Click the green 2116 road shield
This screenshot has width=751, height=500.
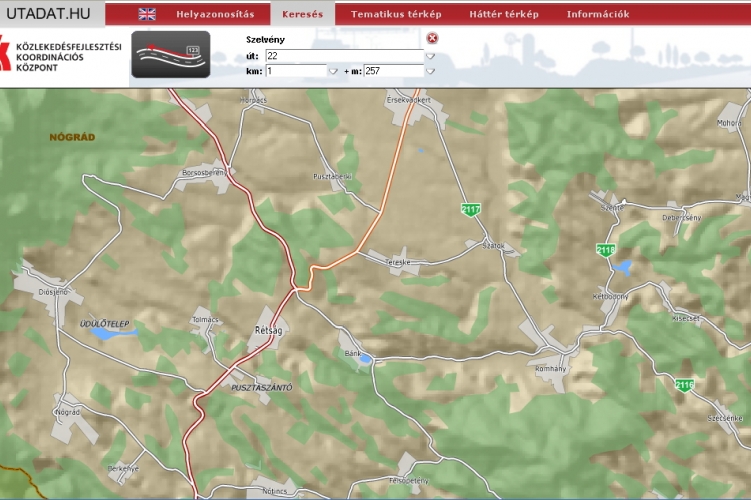[684, 385]
